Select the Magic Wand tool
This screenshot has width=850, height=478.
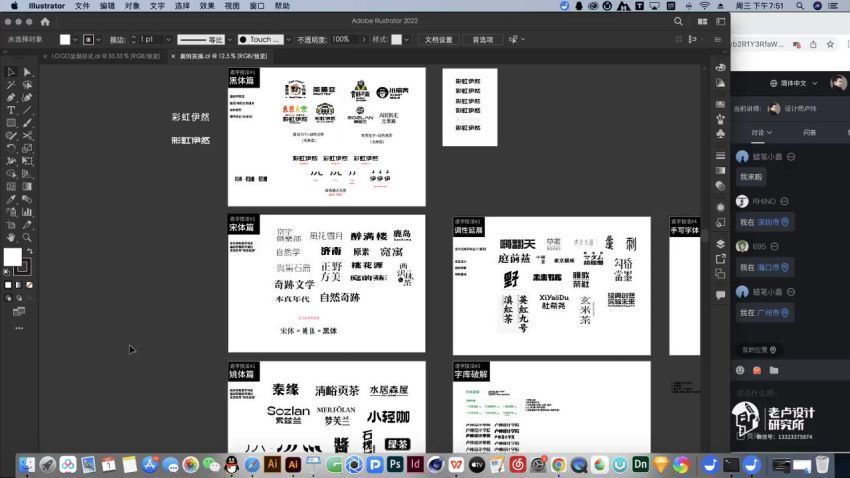[11, 85]
